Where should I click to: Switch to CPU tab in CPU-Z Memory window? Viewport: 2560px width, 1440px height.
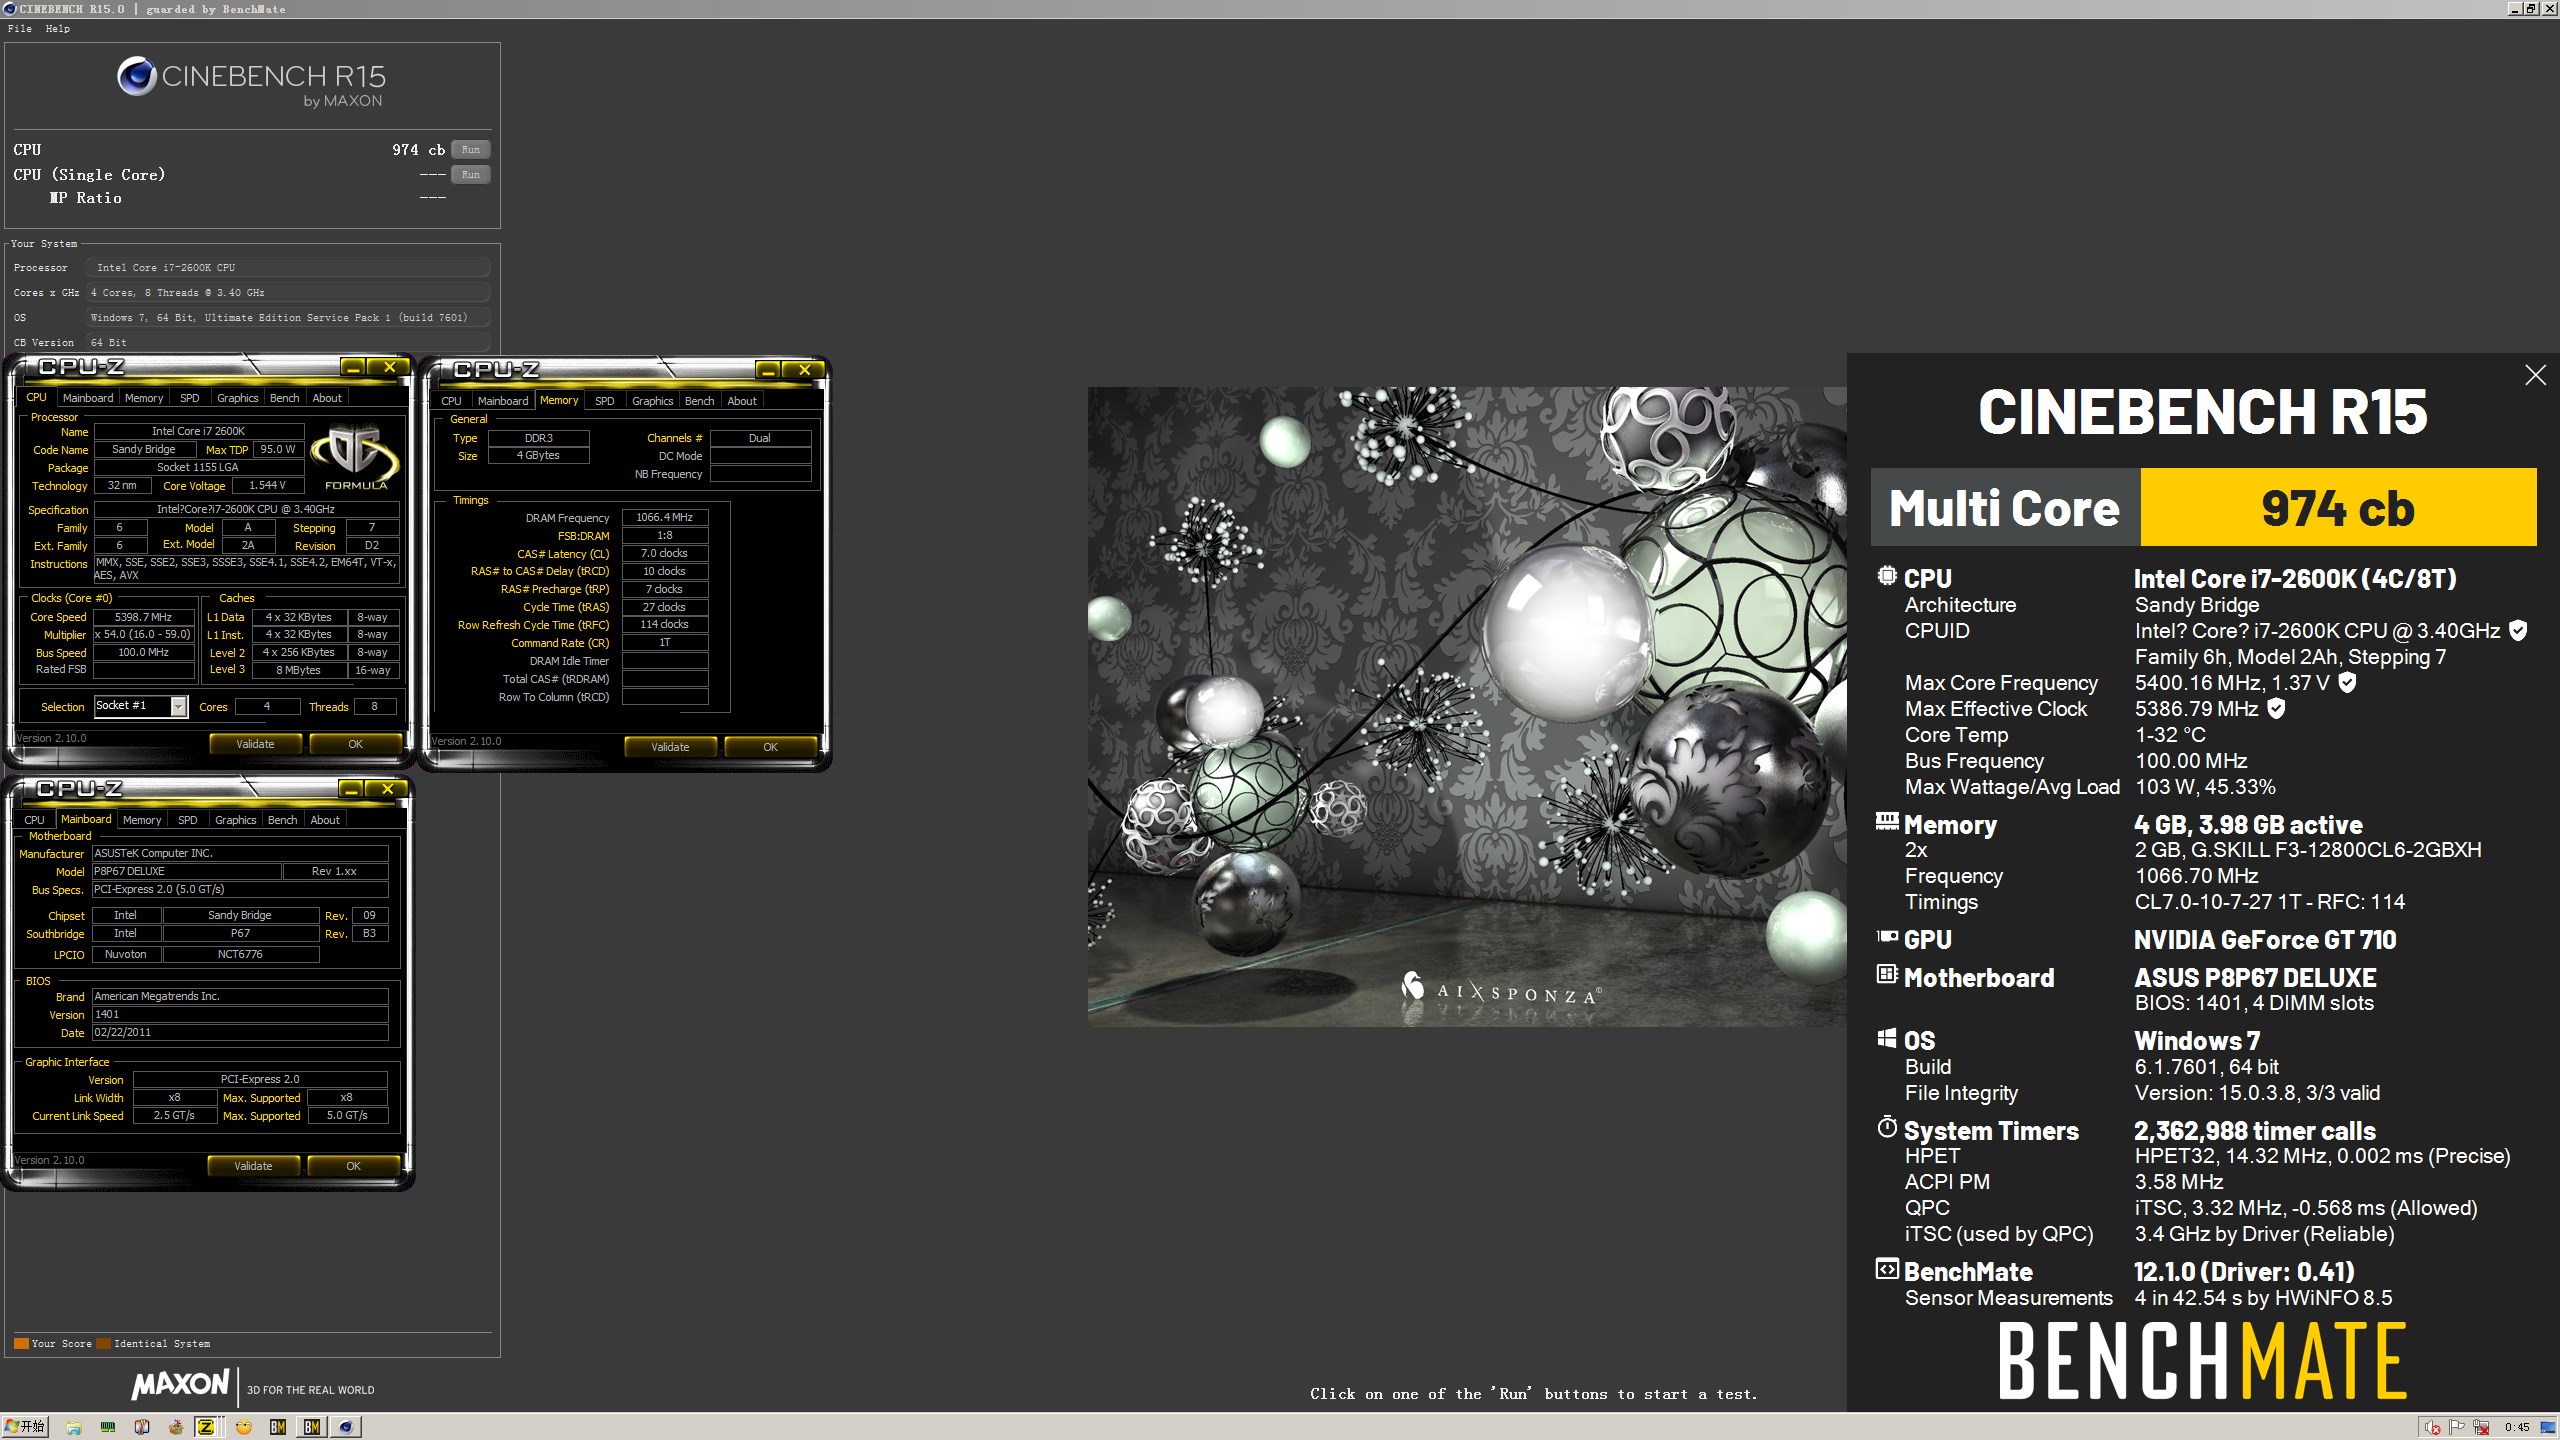tap(451, 401)
